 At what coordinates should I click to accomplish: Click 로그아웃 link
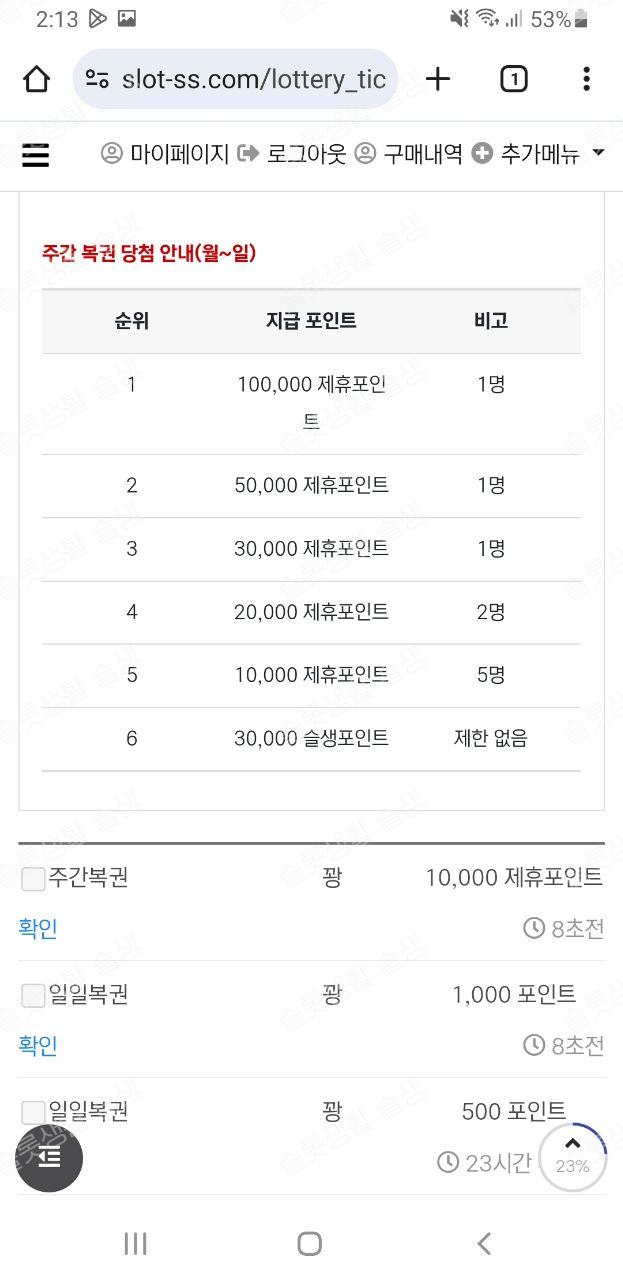(292, 154)
